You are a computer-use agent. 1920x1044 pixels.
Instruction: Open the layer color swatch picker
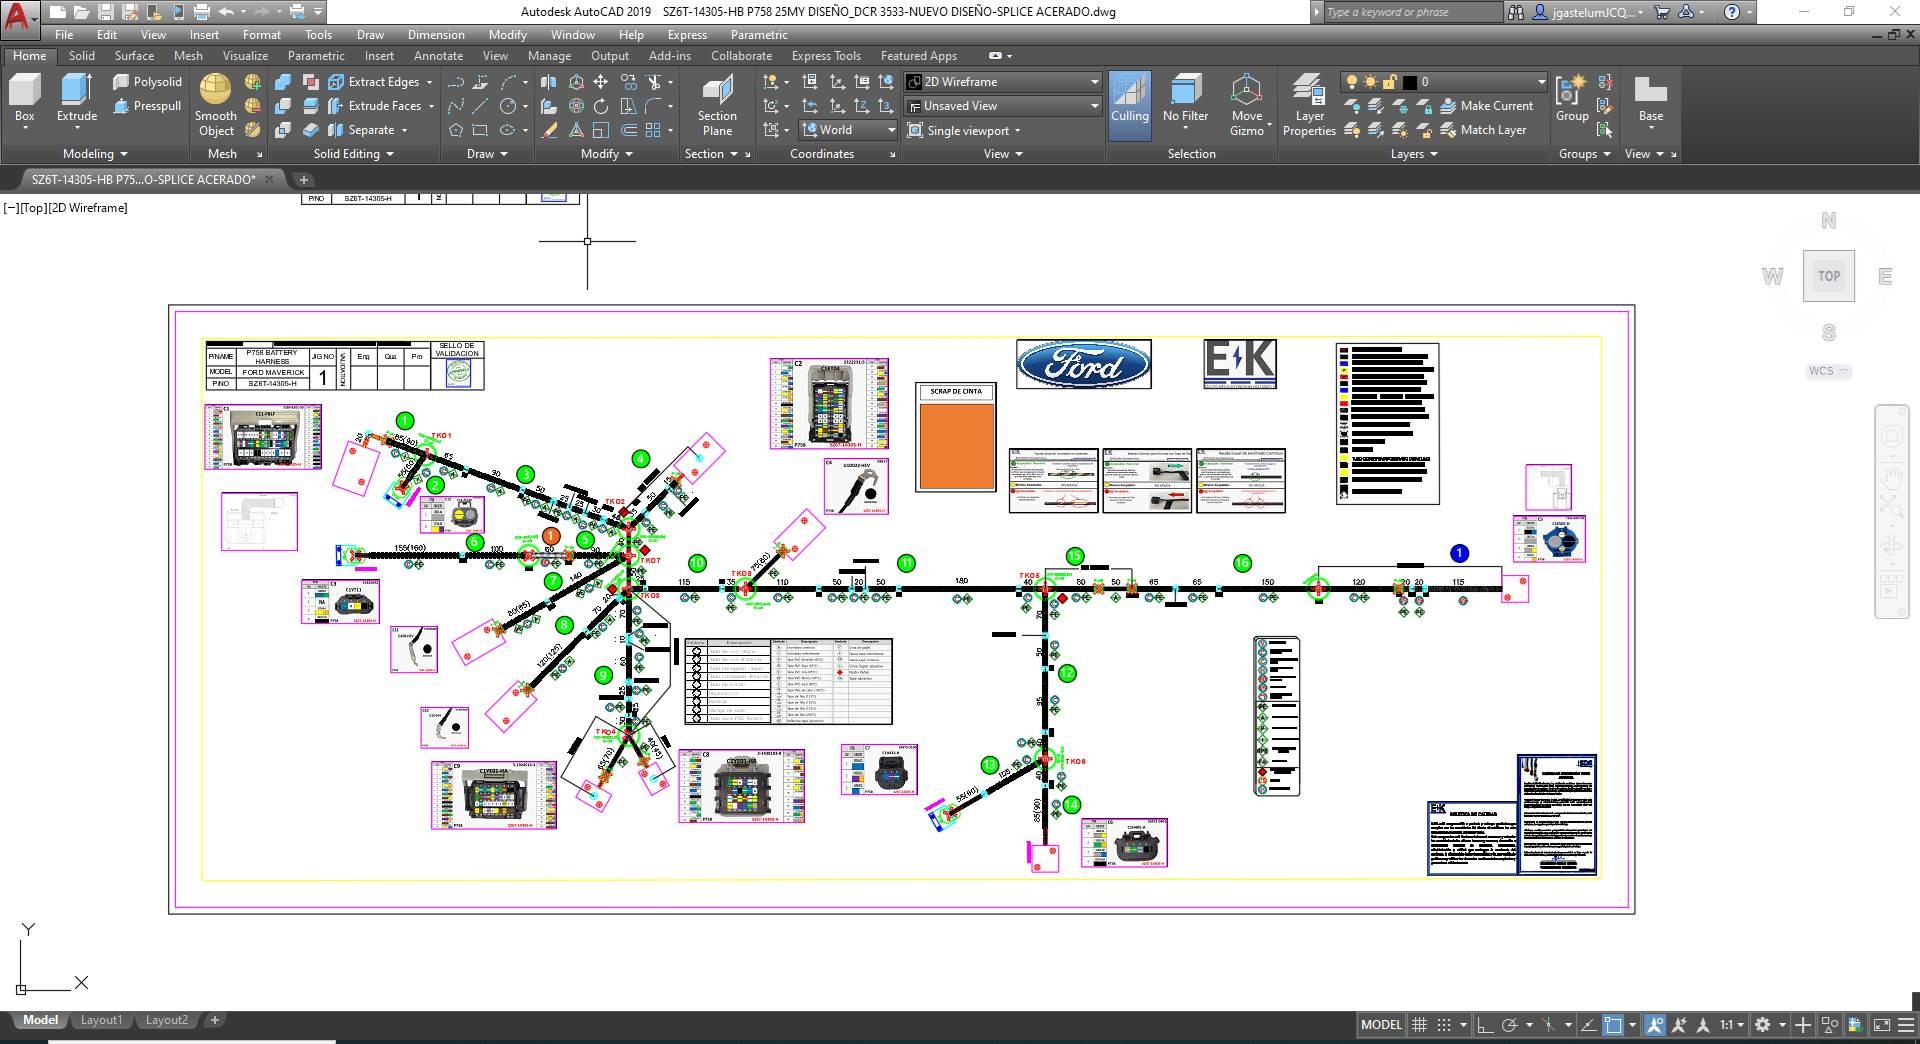coord(1409,82)
